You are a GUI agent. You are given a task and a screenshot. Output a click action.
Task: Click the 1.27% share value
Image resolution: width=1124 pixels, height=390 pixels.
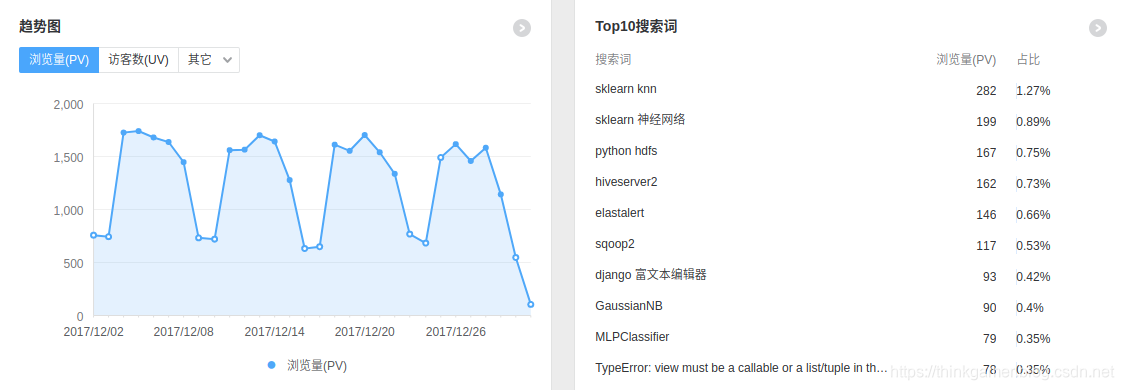pos(1033,91)
